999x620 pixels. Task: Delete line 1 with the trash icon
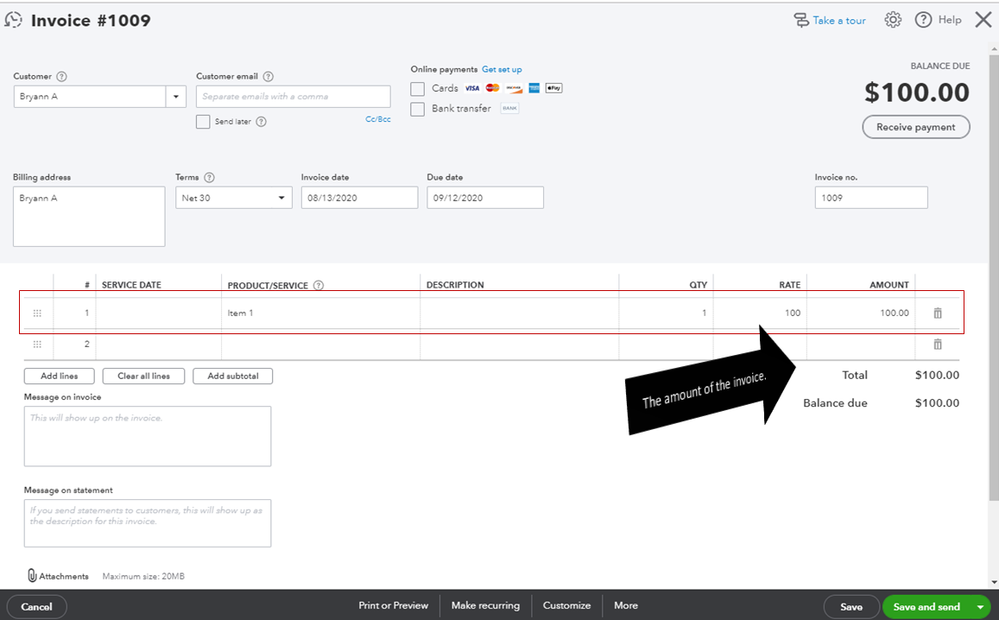point(937,313)
